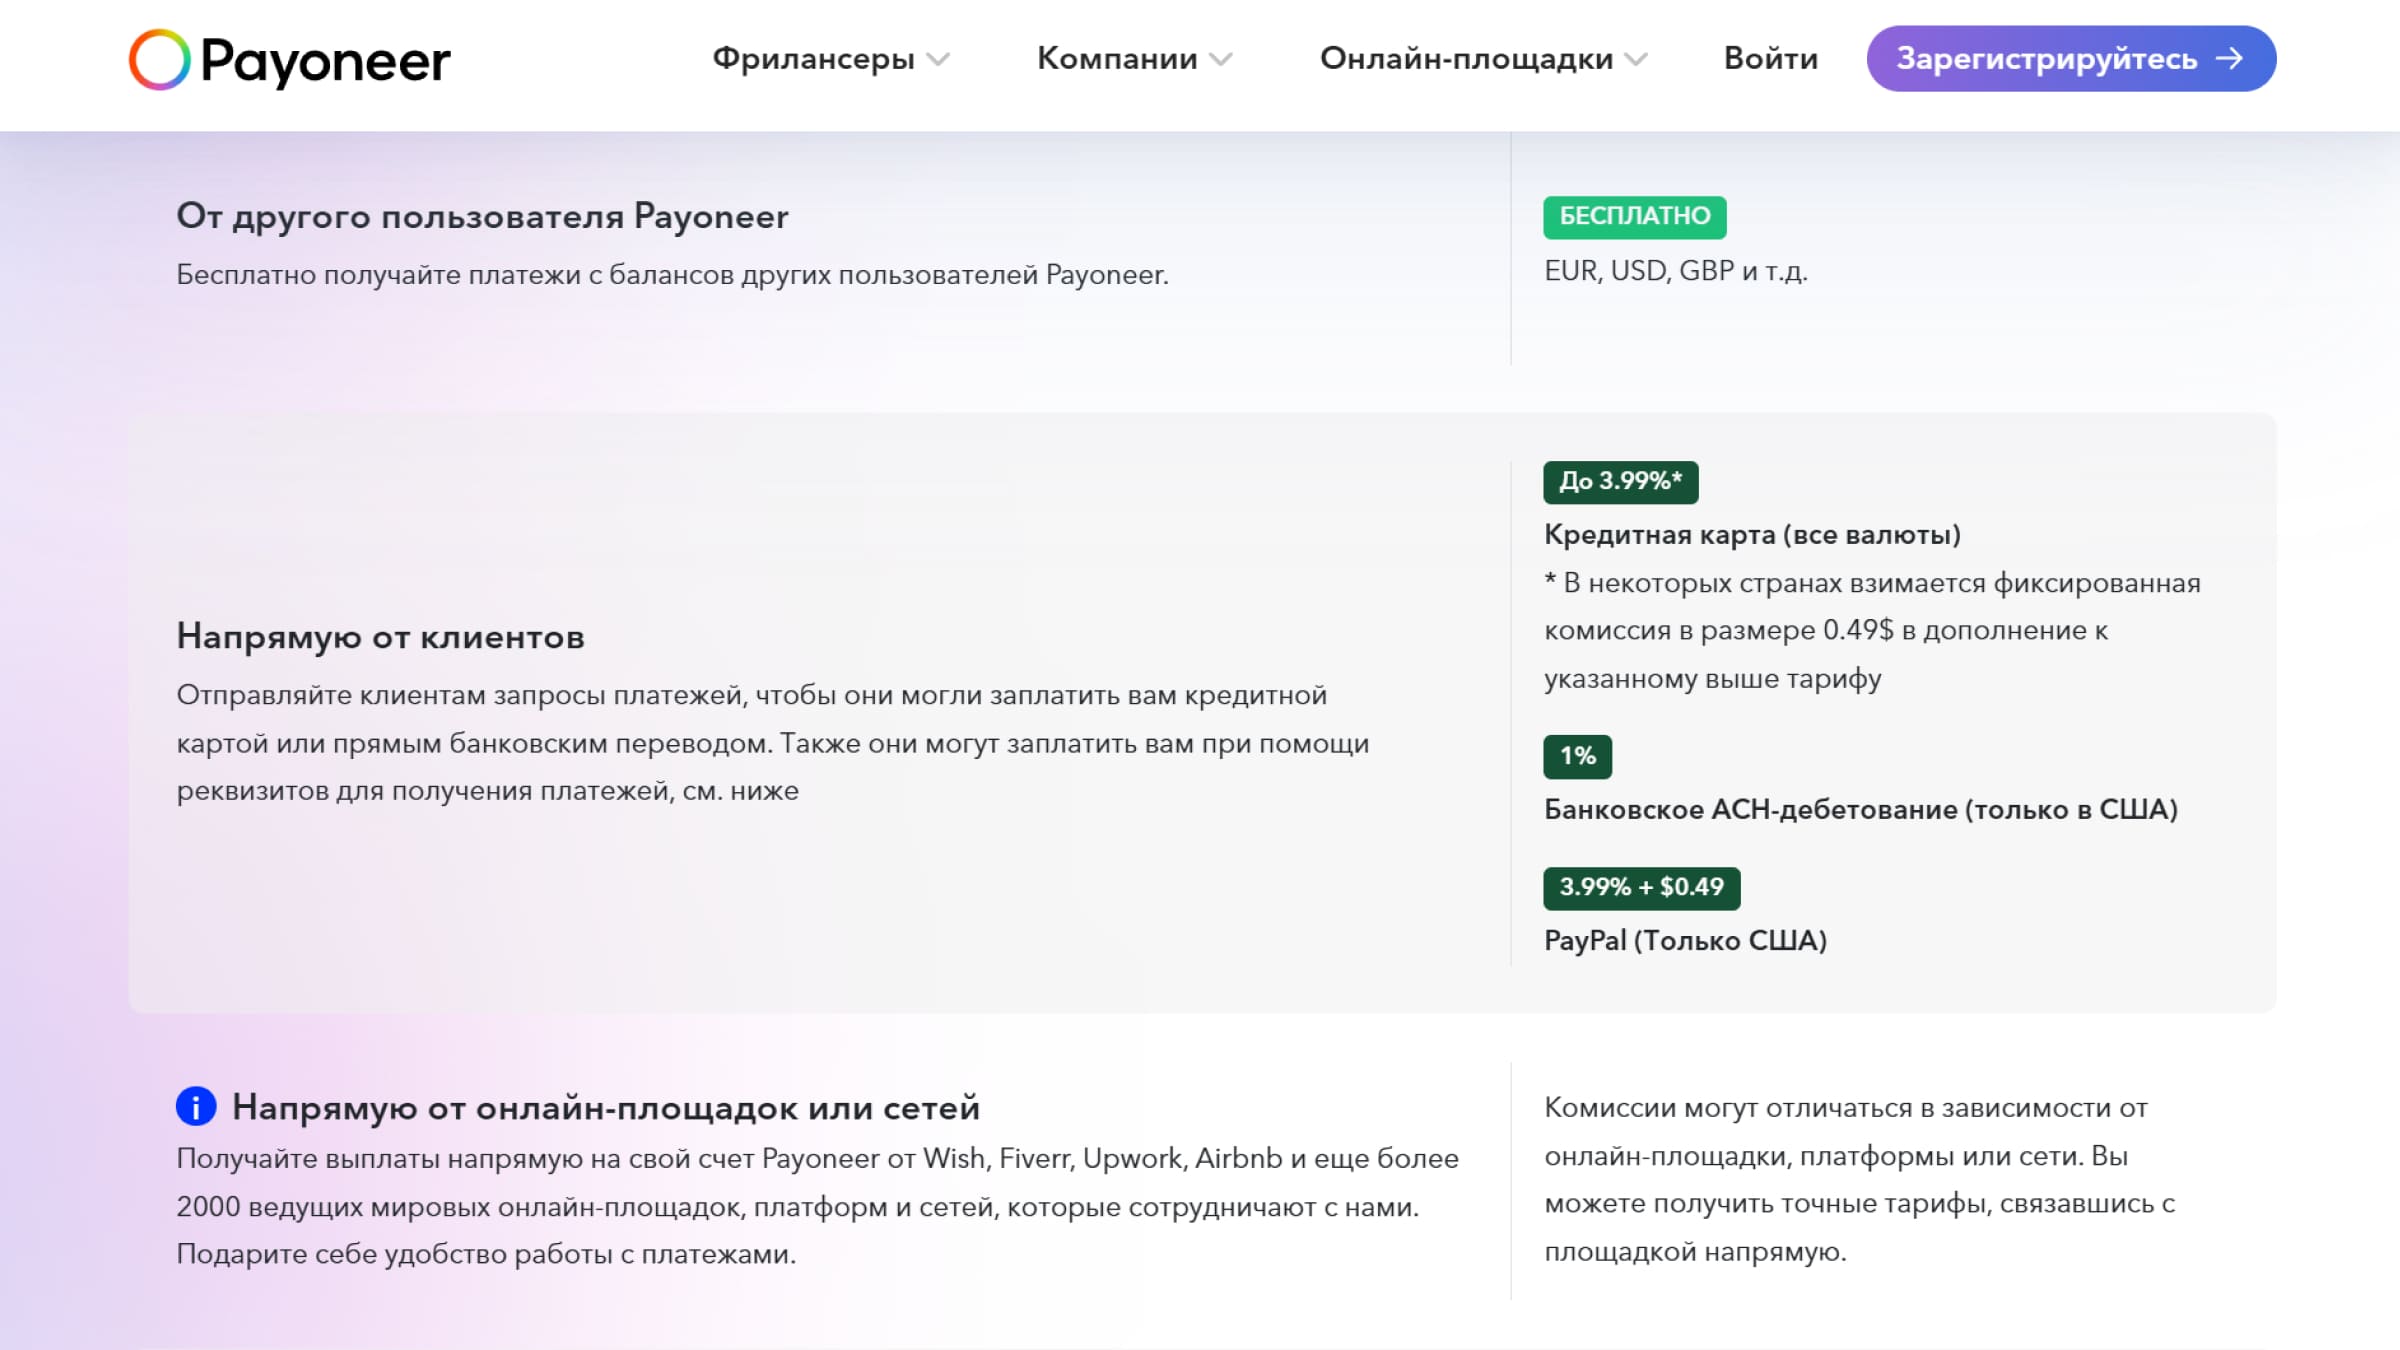Screen dimensions: 2400x1350
Task: Click the PayPal (Только США) label
Action: pos(1685,940)
